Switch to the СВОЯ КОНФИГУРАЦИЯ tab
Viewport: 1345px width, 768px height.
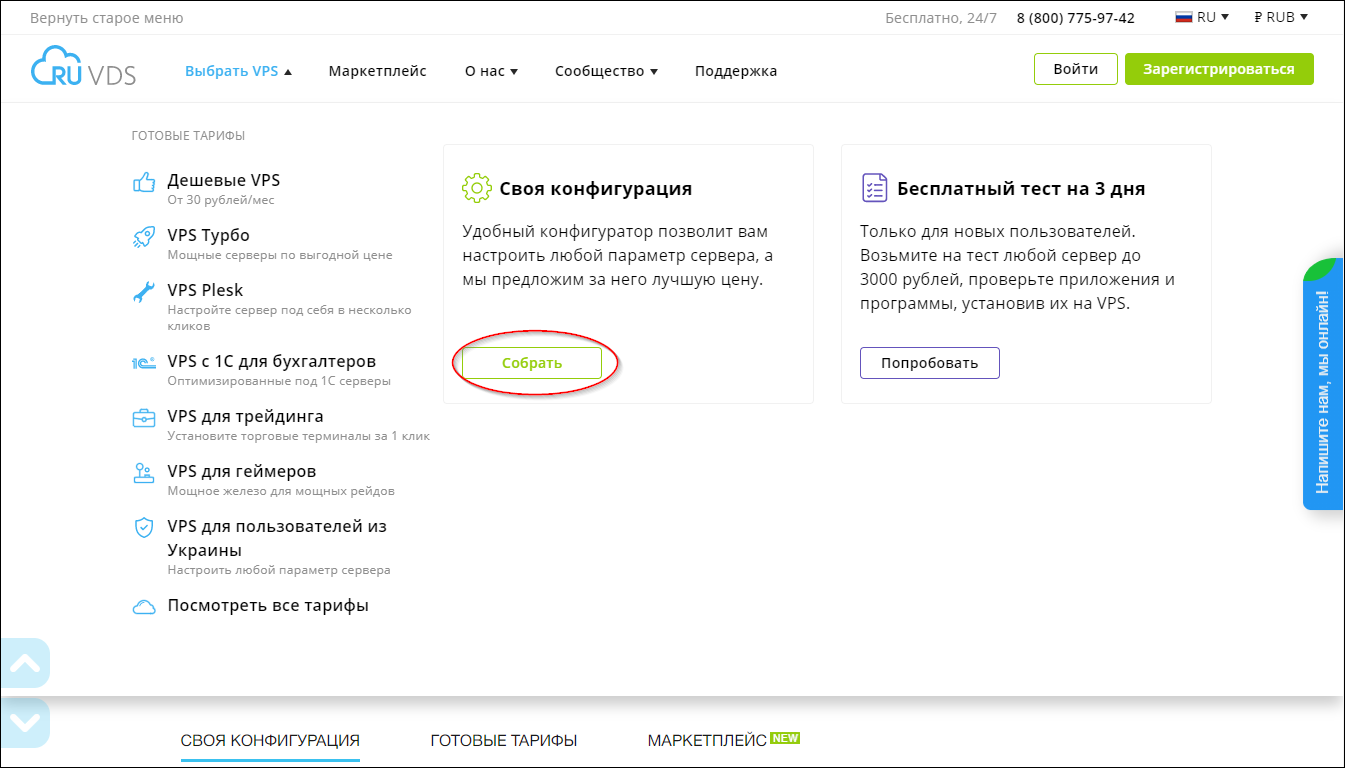270,741
